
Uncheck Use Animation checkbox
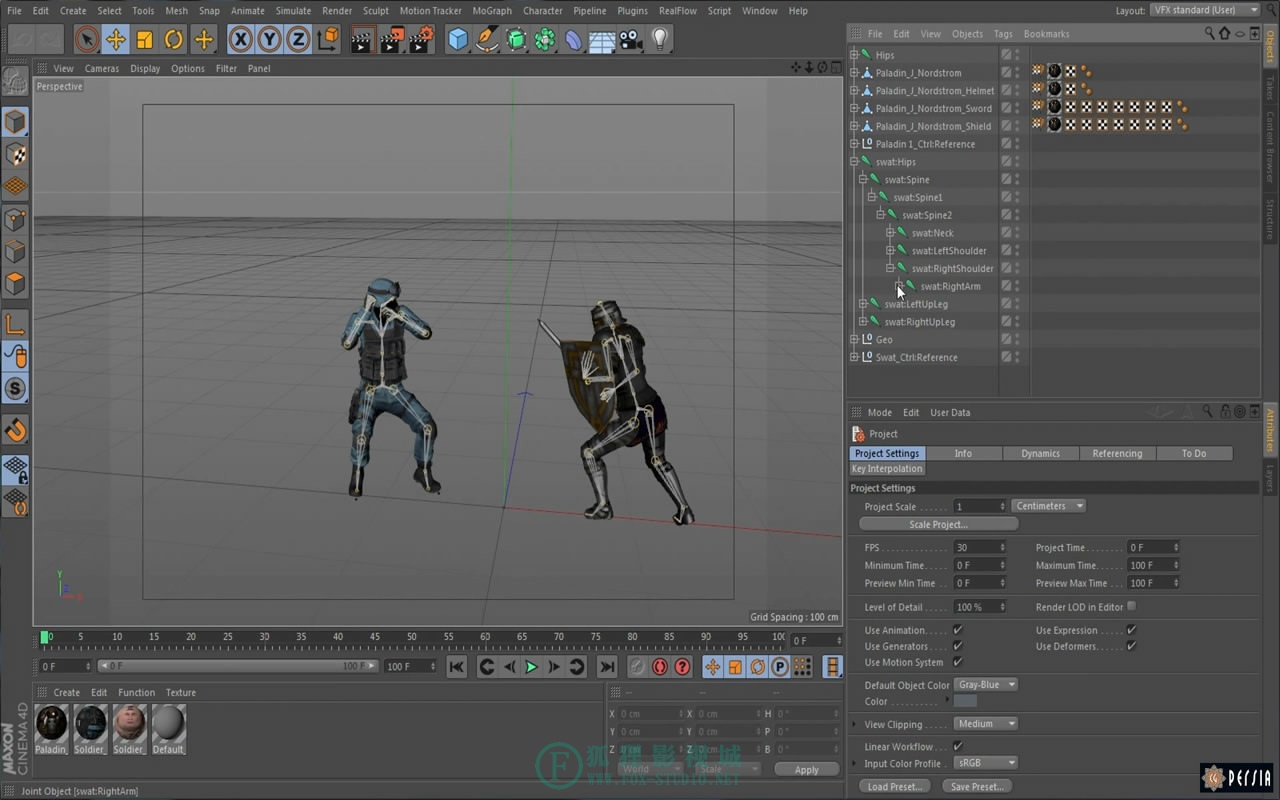[x=958, y=630]
